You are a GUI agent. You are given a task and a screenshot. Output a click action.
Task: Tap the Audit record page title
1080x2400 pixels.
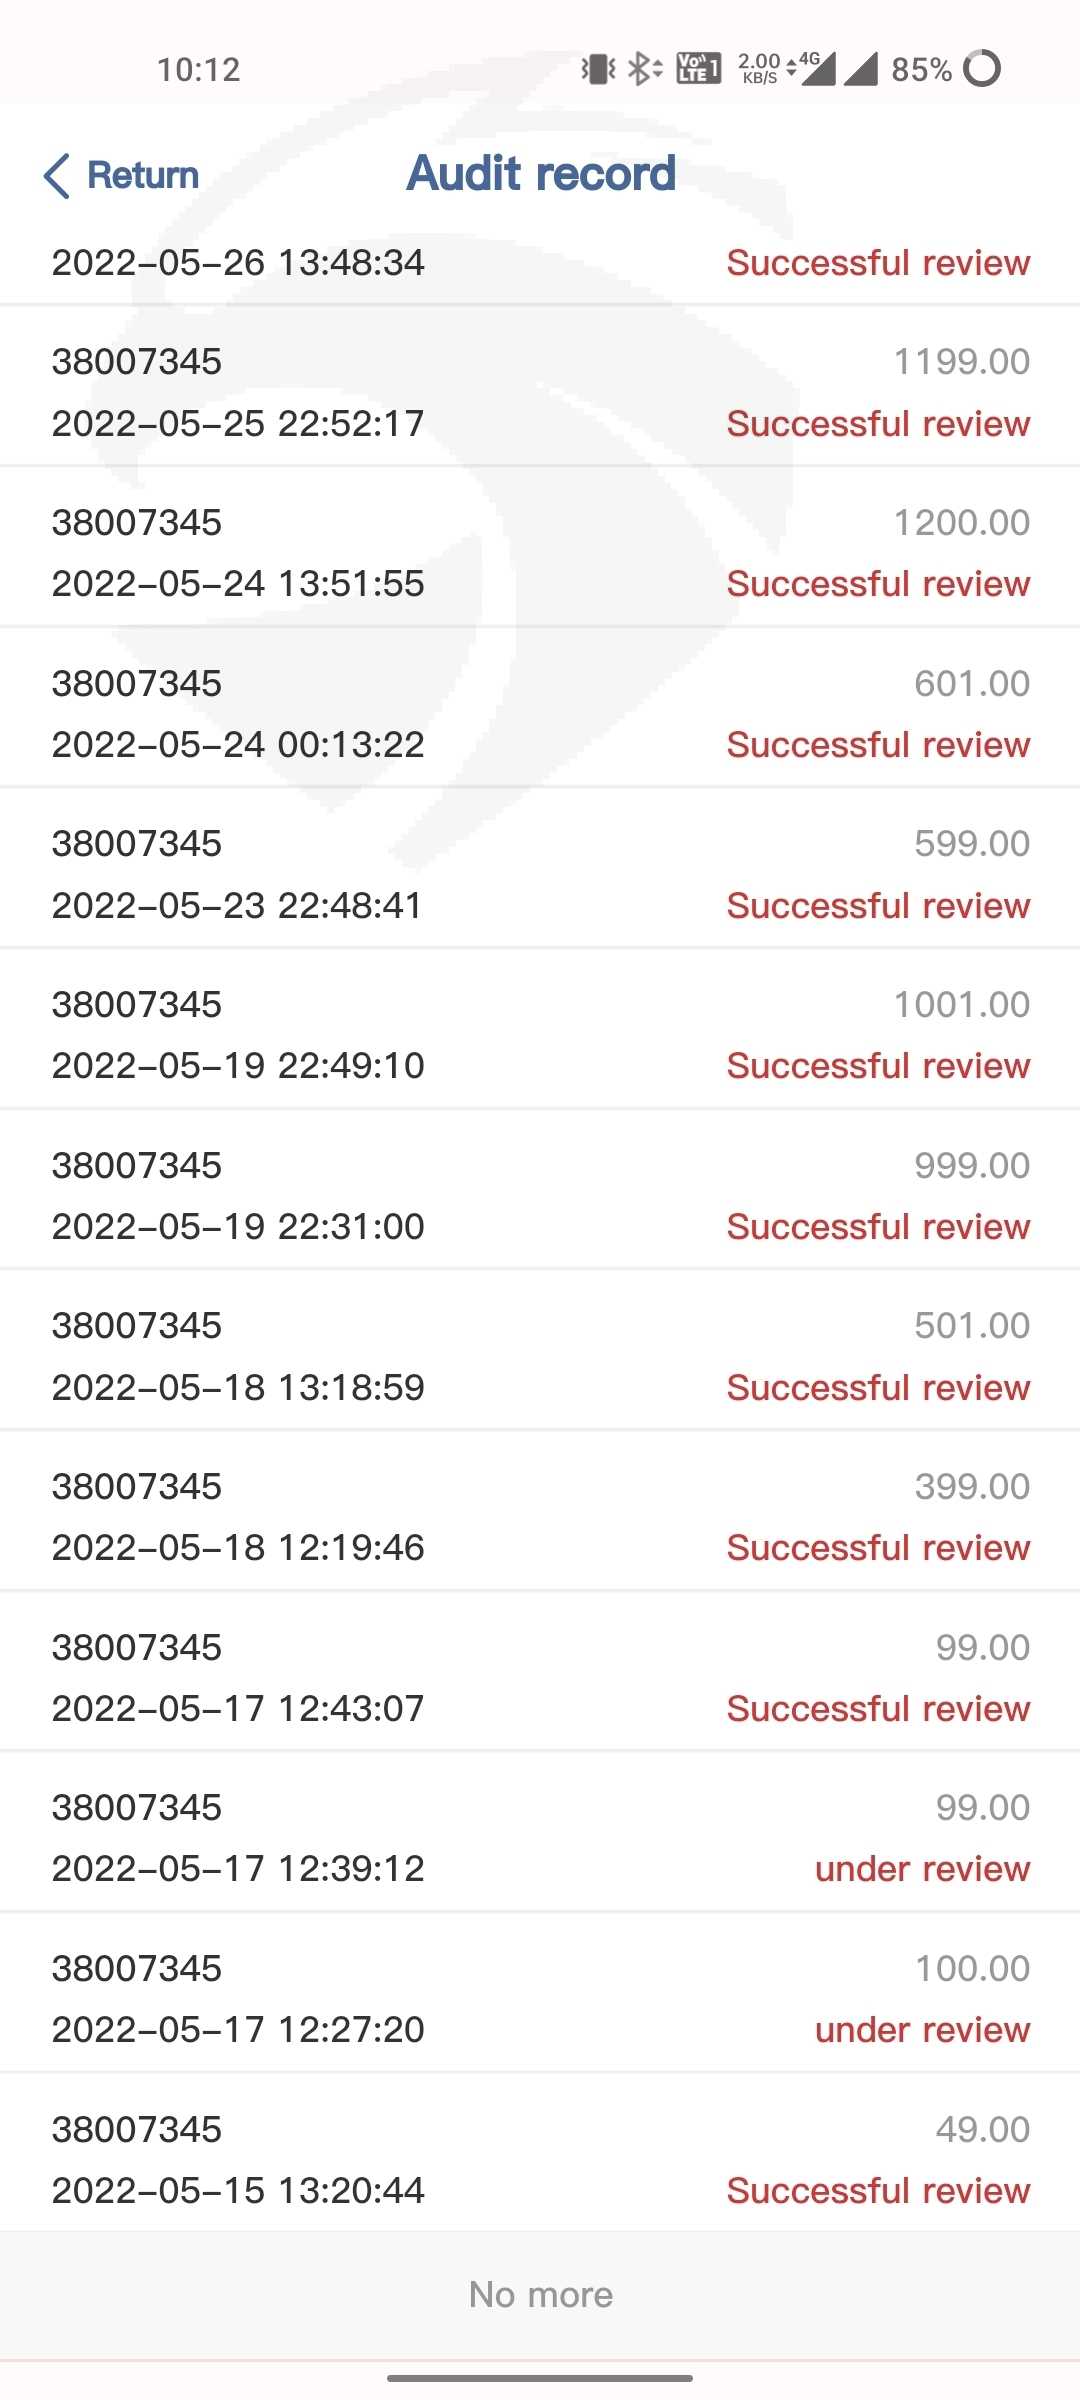point(541,174)
